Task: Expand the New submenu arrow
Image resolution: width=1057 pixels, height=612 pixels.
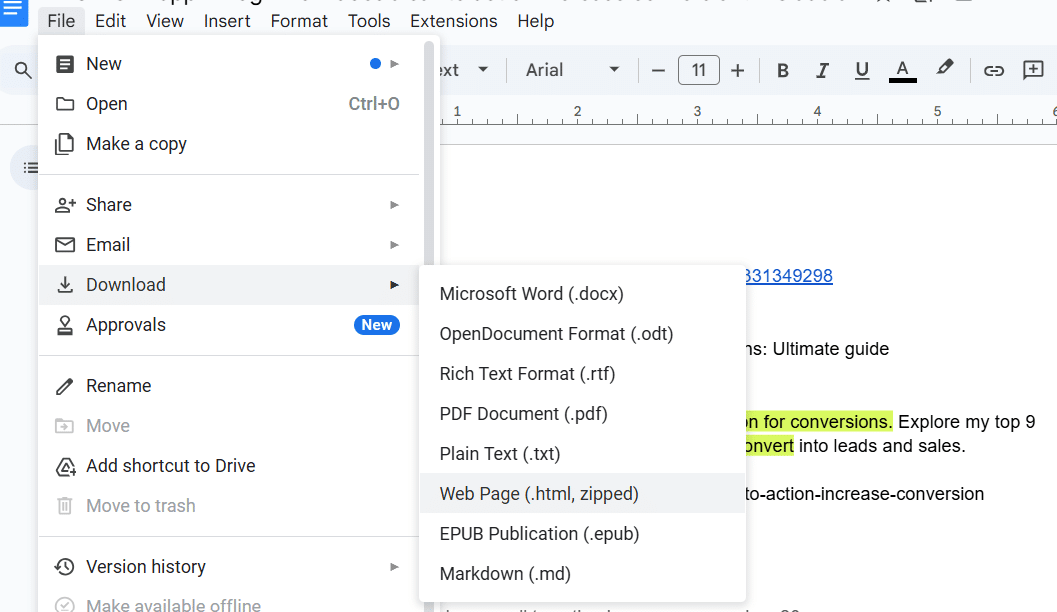Action: [394, 64]
